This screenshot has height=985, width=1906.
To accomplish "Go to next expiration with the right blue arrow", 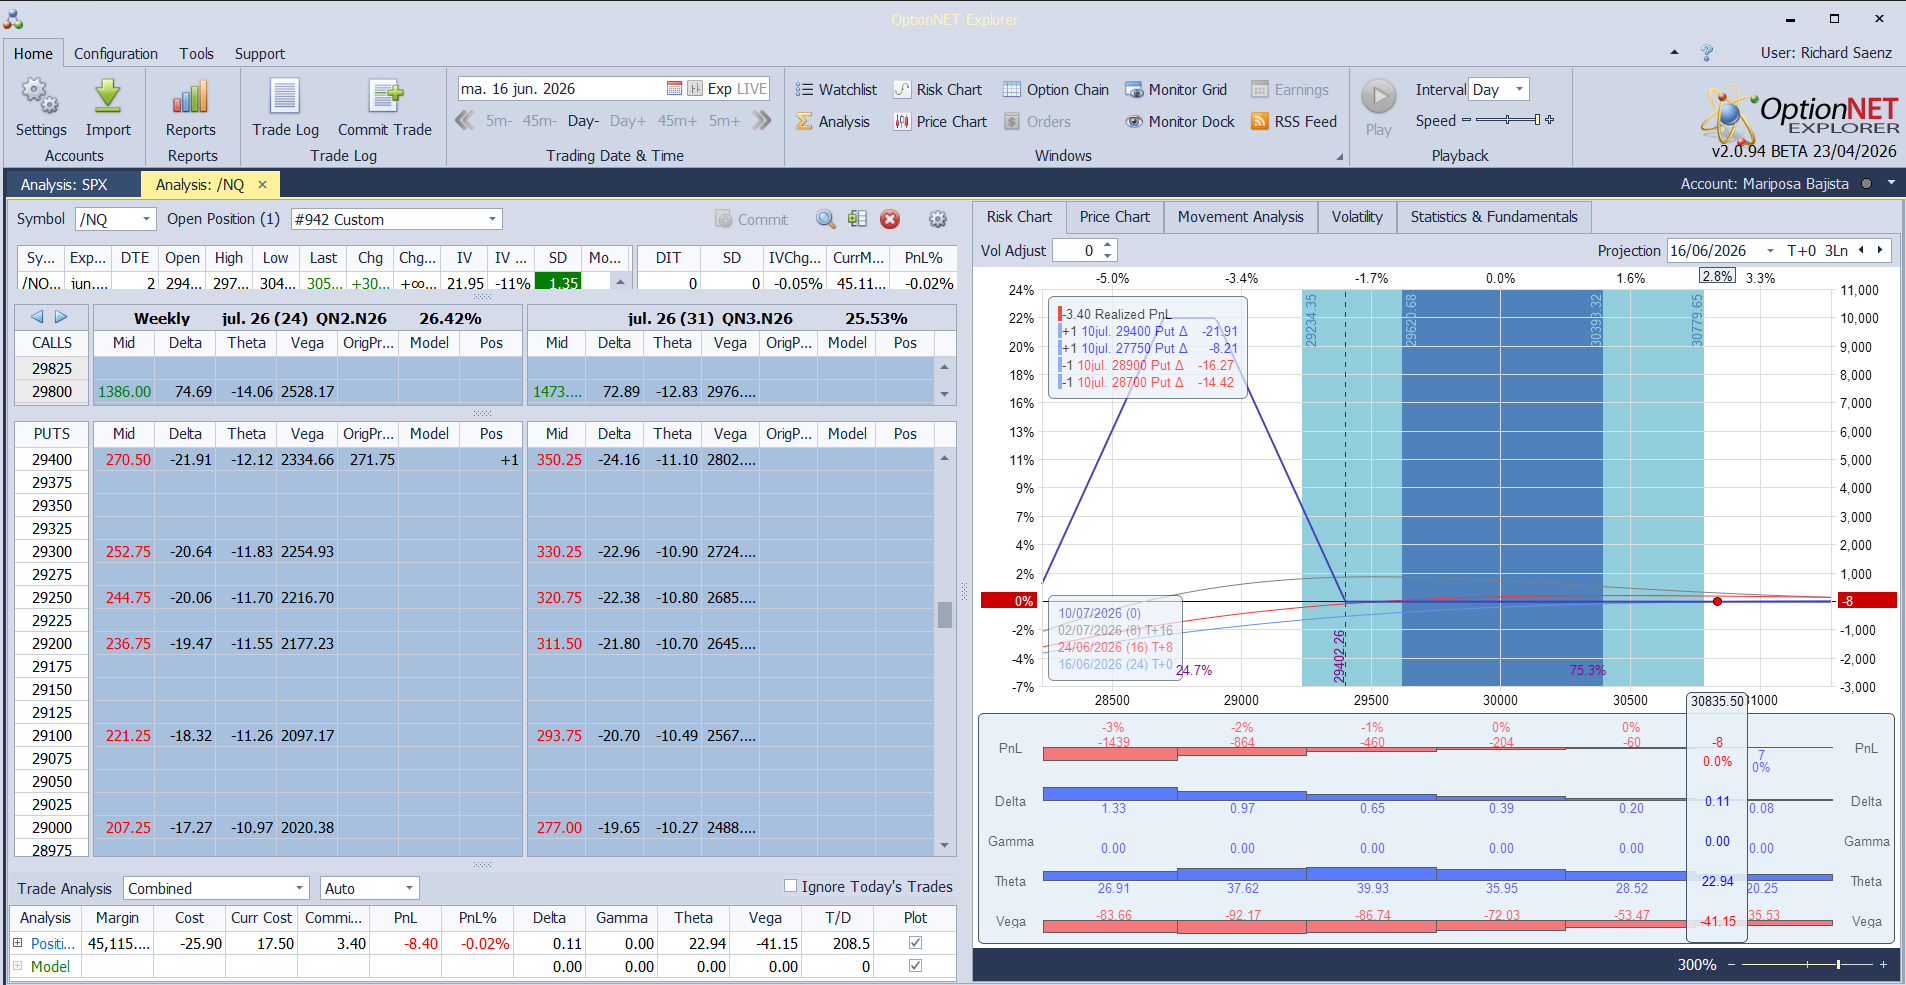I will [x=61, y=317].
